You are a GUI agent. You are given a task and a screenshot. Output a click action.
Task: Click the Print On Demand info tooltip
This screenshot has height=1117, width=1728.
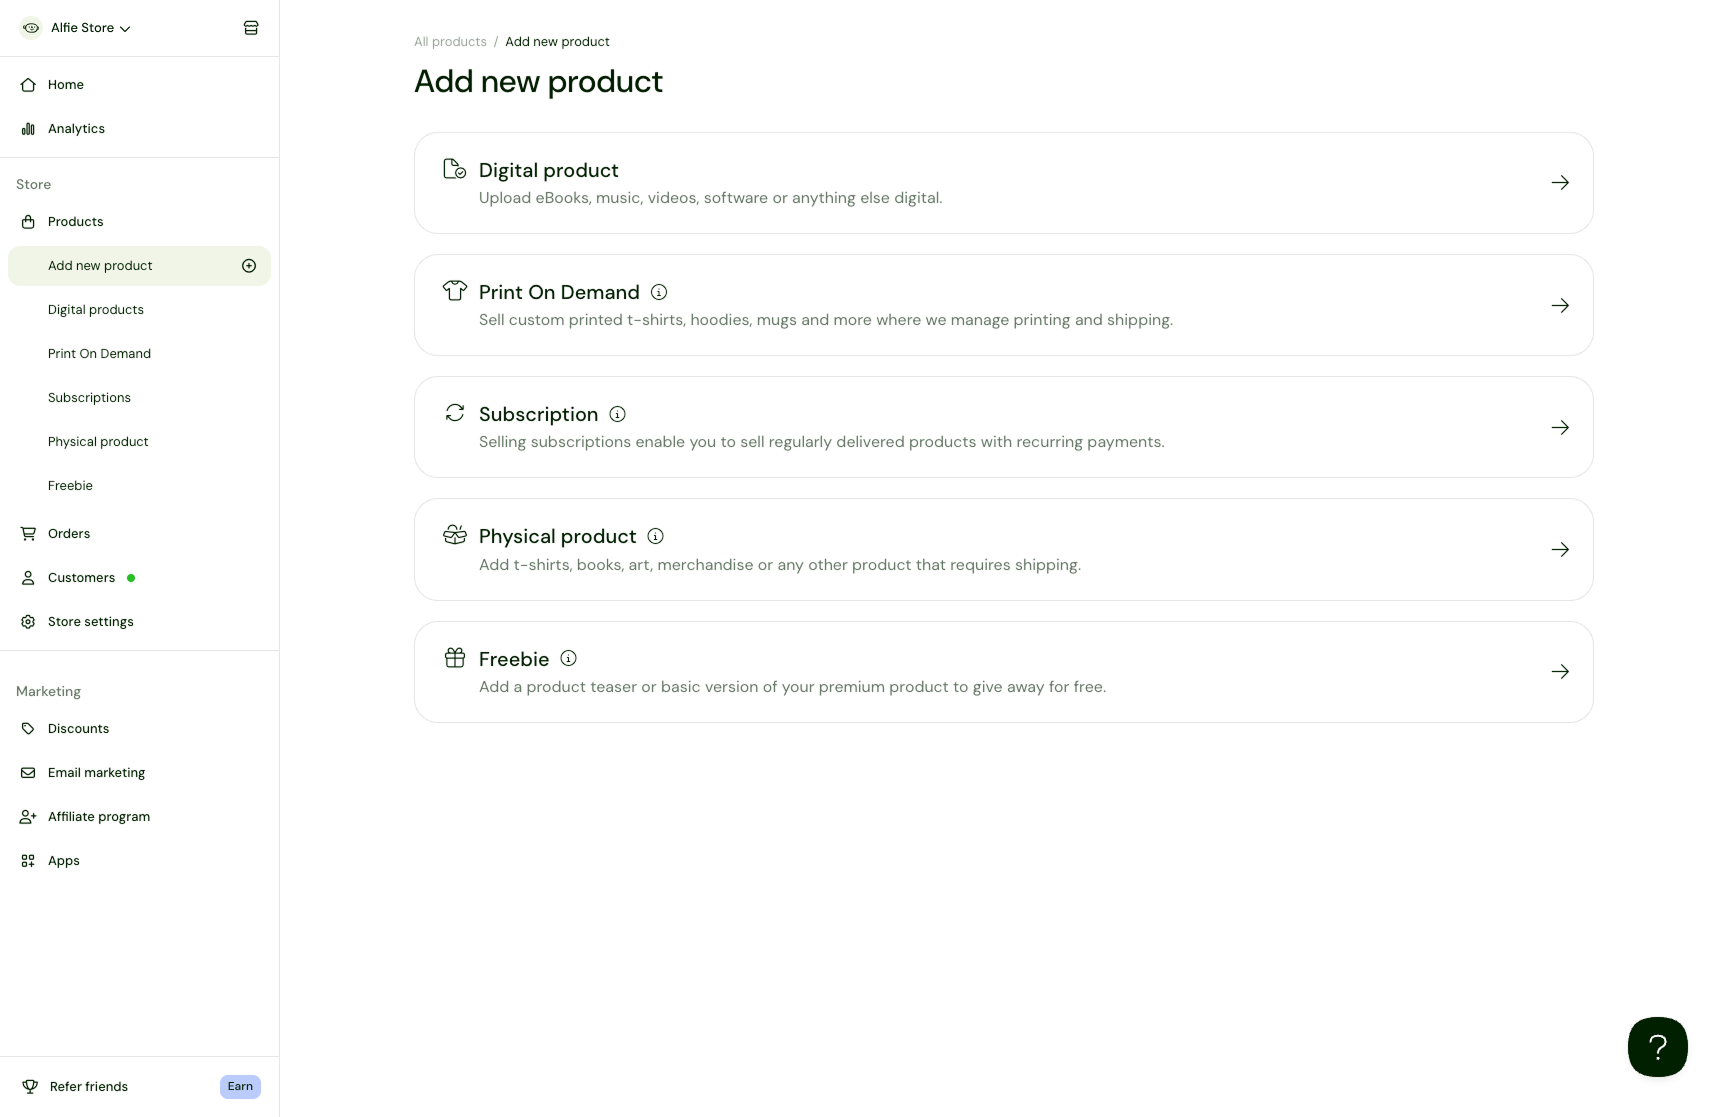pos(659,292)
